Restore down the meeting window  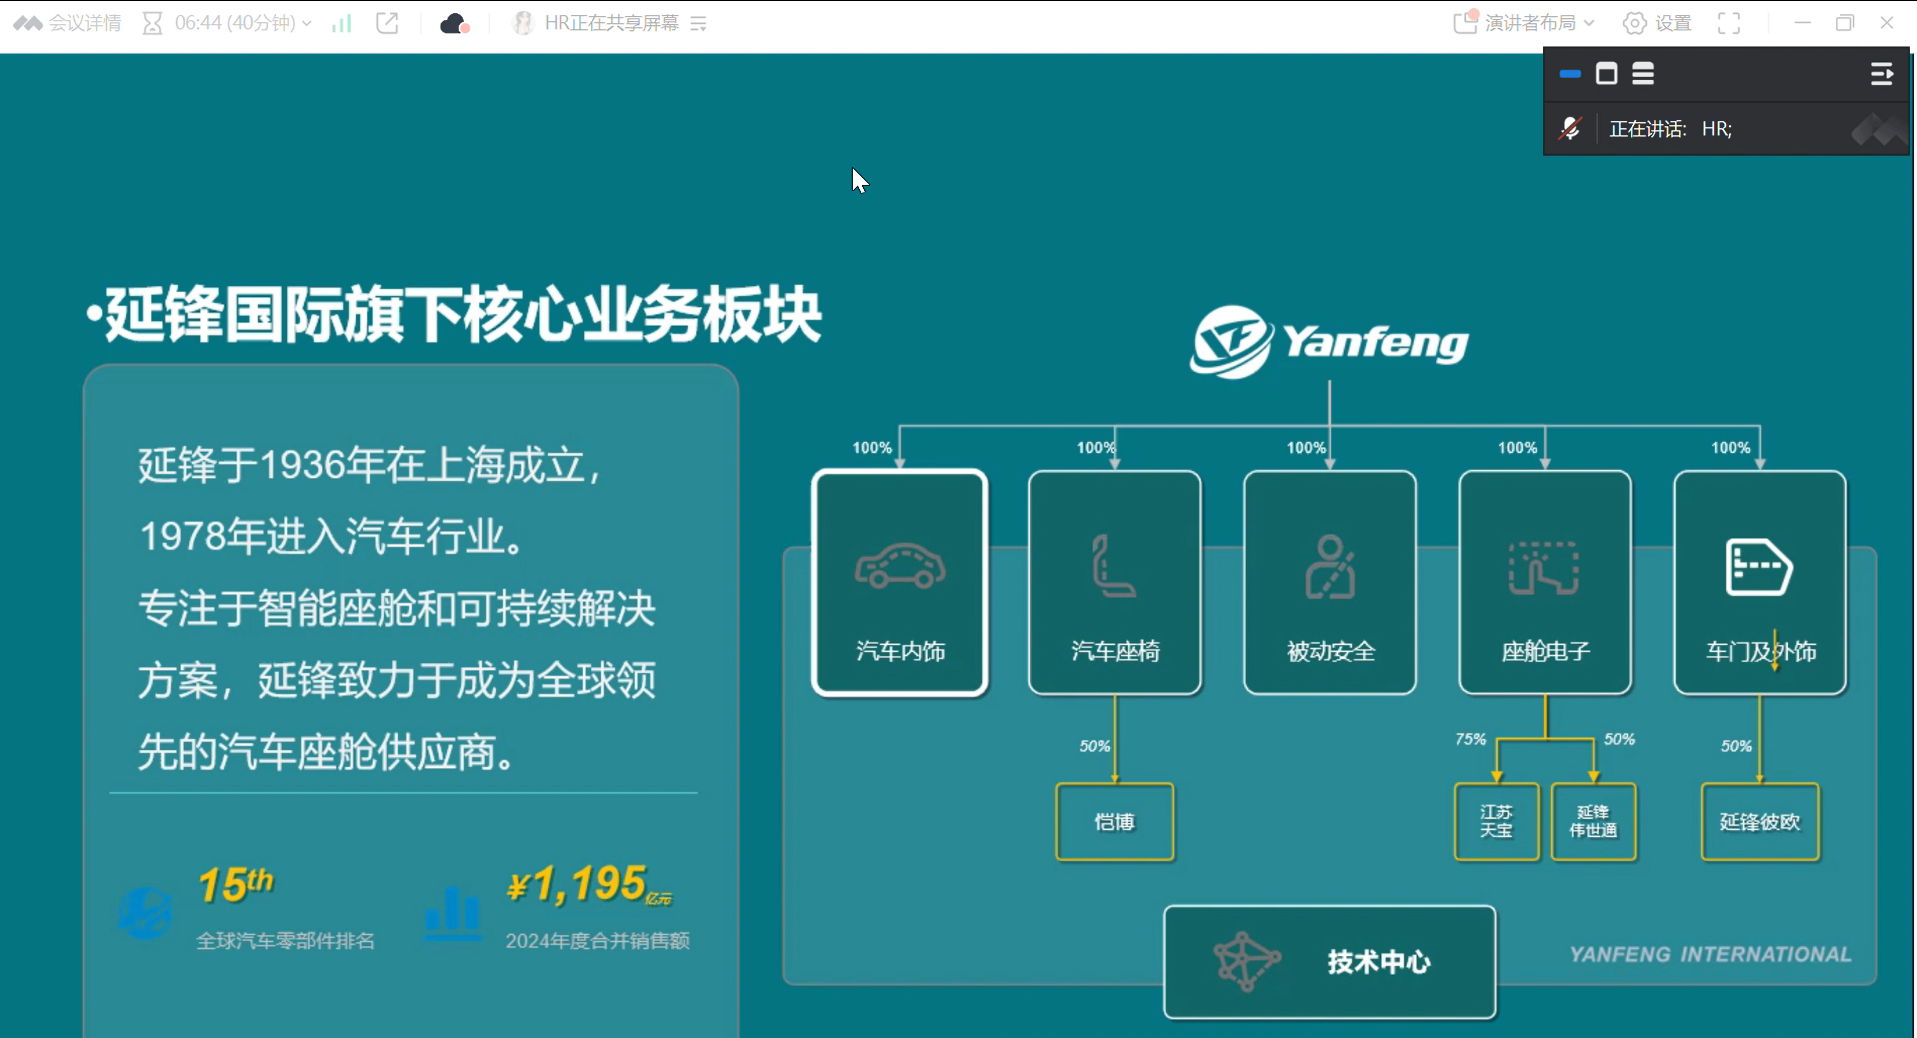tap(1845, 23)
